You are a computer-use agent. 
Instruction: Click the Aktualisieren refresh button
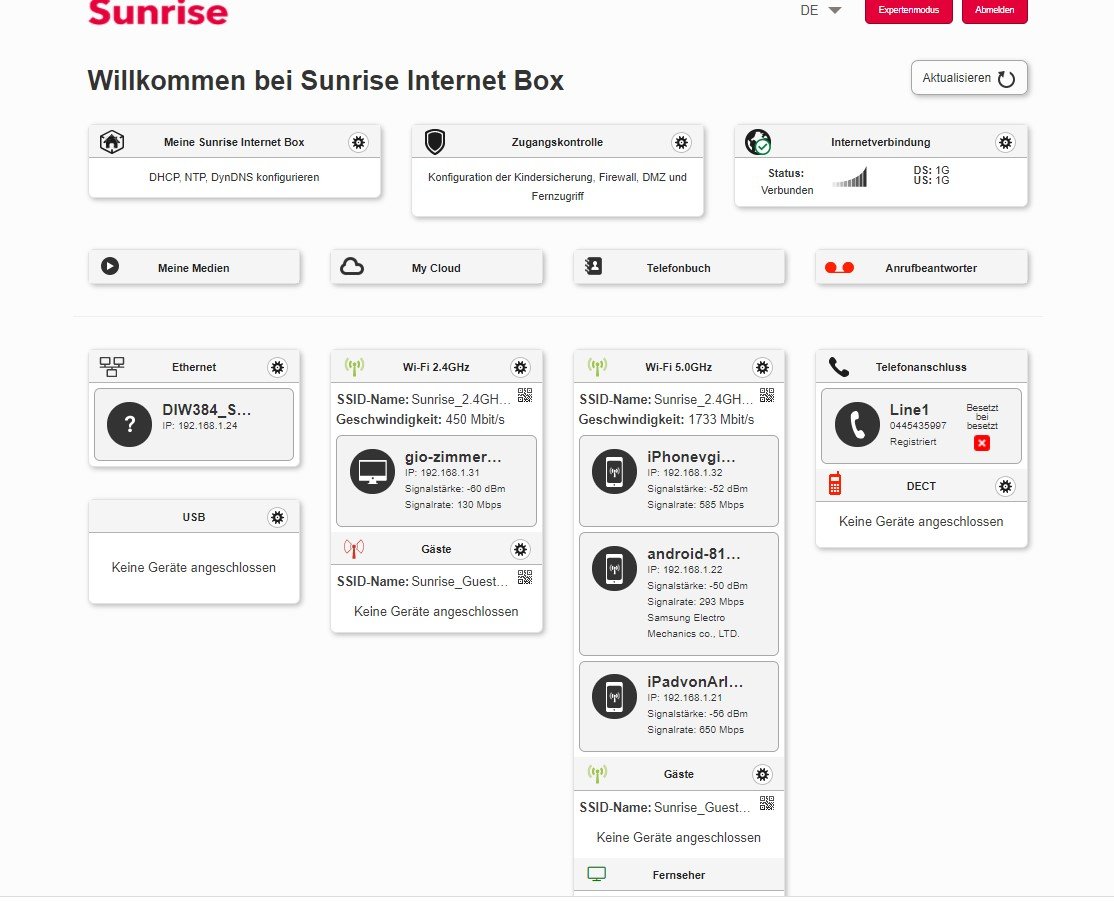point(969,78)
